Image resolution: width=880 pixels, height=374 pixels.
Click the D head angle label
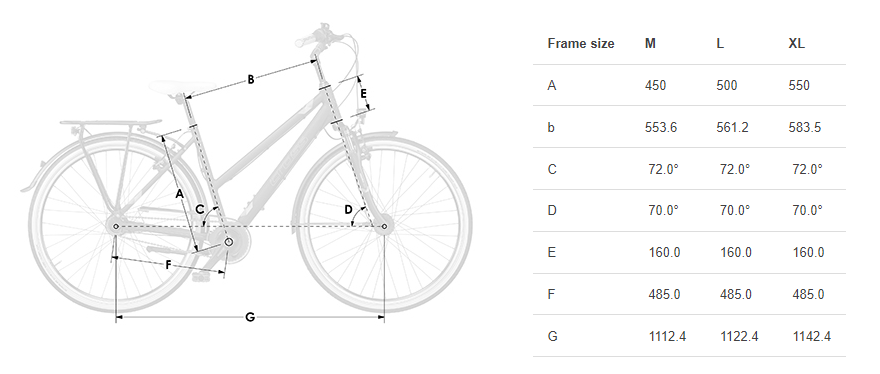348,210
